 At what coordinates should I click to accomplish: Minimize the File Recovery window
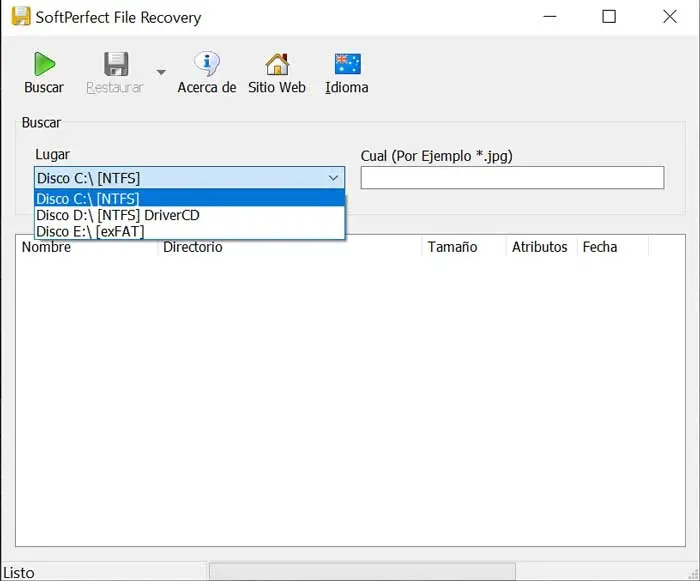(x=550, y=17)
